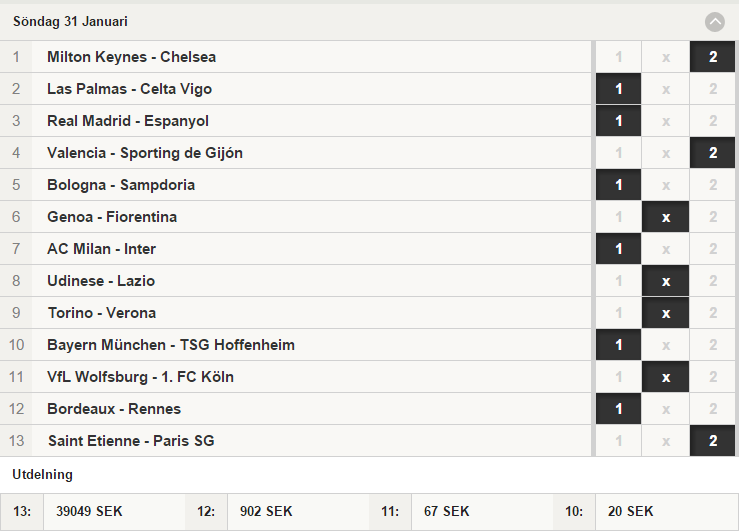
Task: Toggle selected 2 for Saint Etienne - Paris SG
Action: pos(713,442)
